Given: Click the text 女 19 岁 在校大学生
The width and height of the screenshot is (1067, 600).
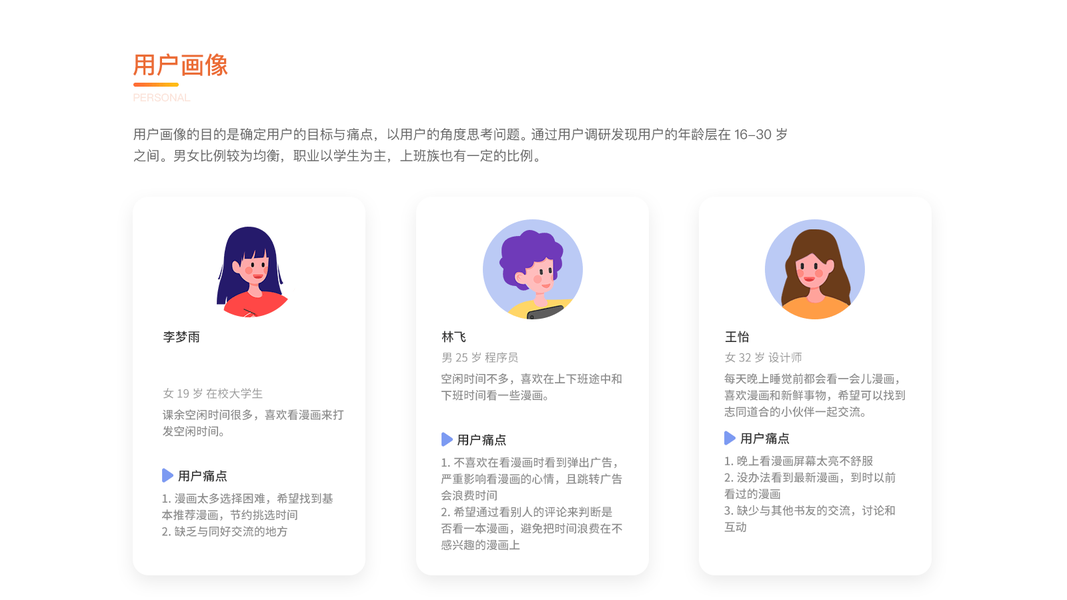Looking at the screenshot, I should tap(212, 393).
